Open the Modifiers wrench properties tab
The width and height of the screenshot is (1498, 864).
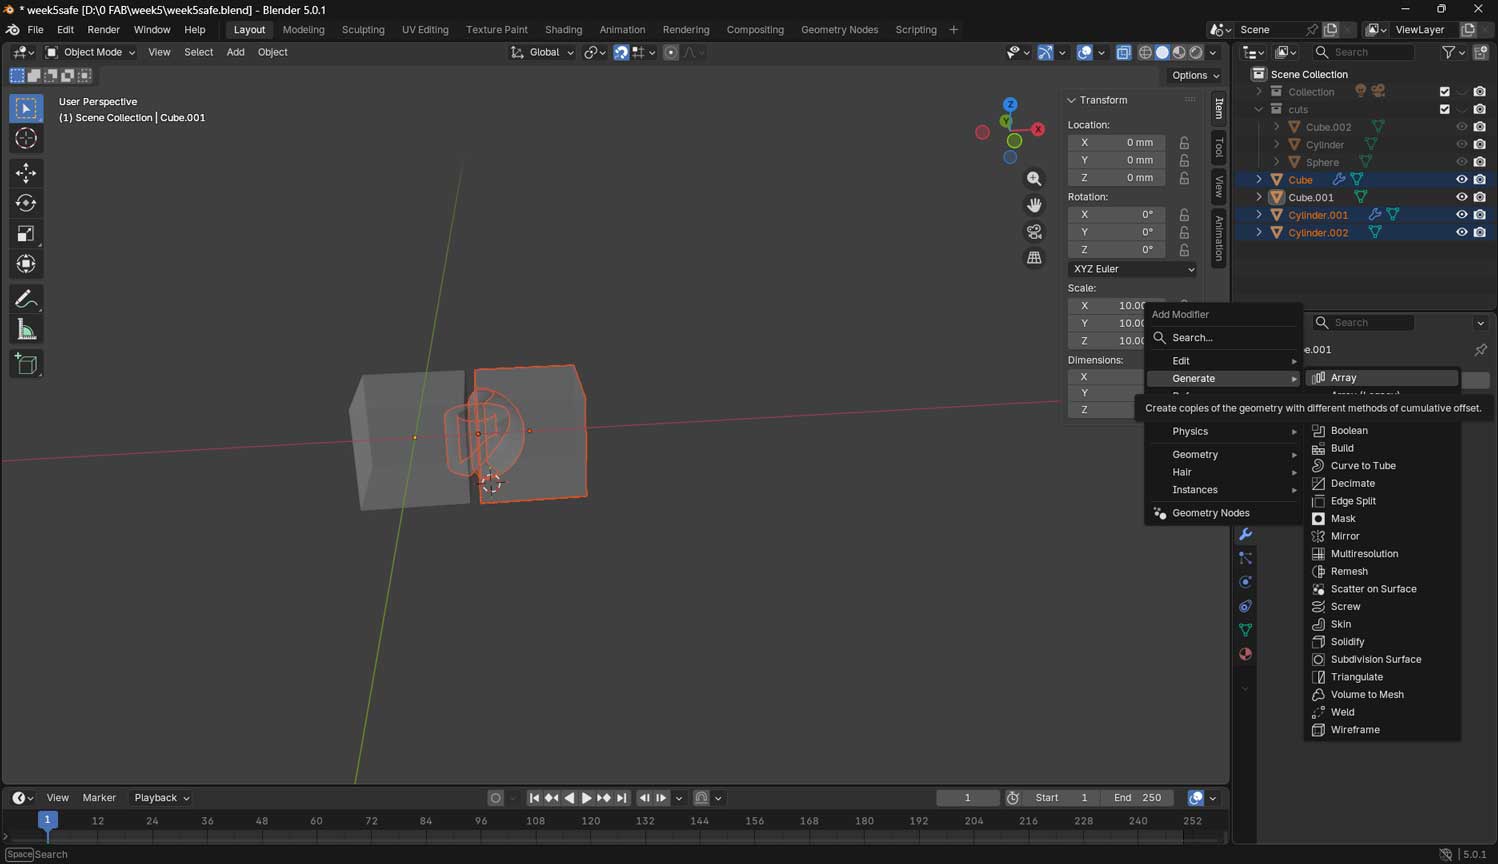coord(1245,534)
